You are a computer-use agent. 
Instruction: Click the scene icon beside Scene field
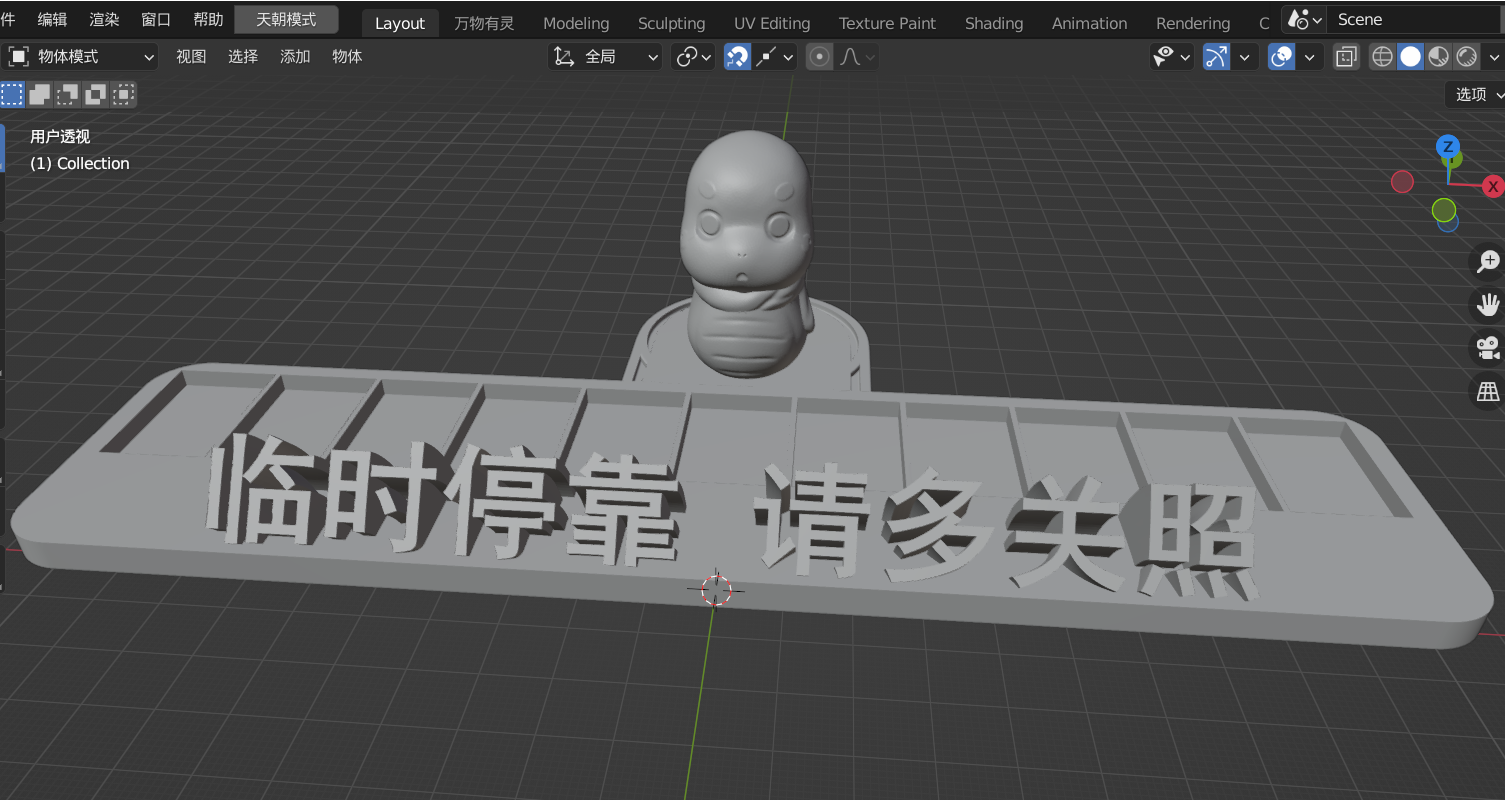click(1304, 19)
